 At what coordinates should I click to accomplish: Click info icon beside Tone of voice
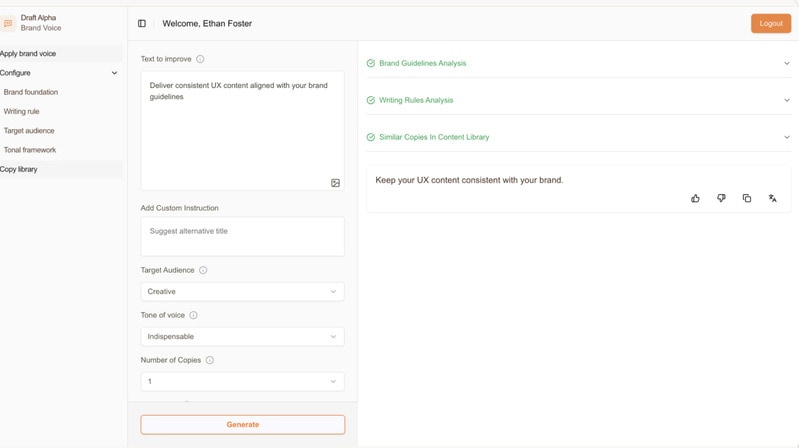coord(194,315)
